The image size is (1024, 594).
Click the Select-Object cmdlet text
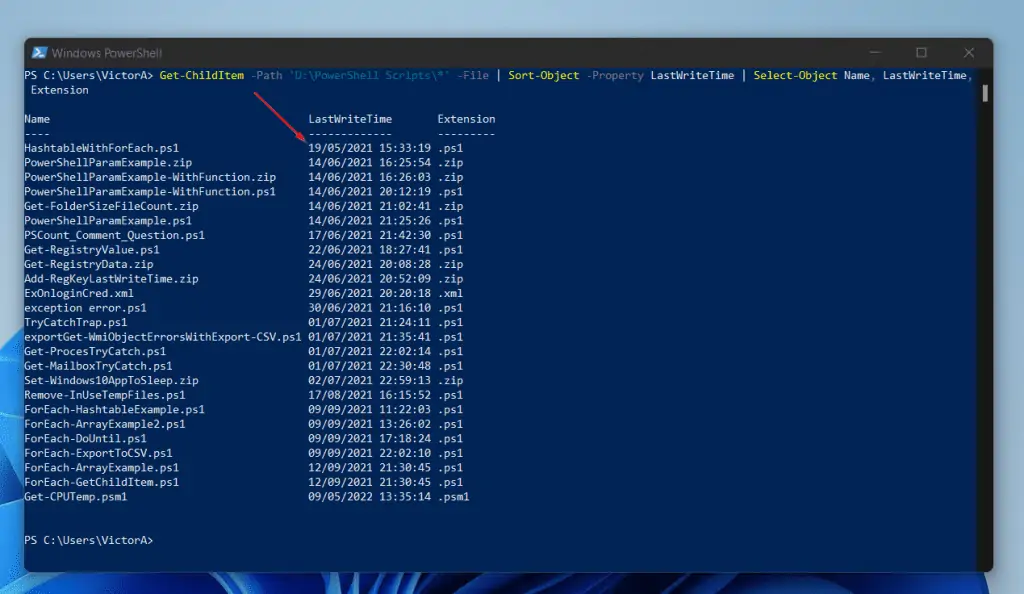pyautogui.click(x=795, y=75)
